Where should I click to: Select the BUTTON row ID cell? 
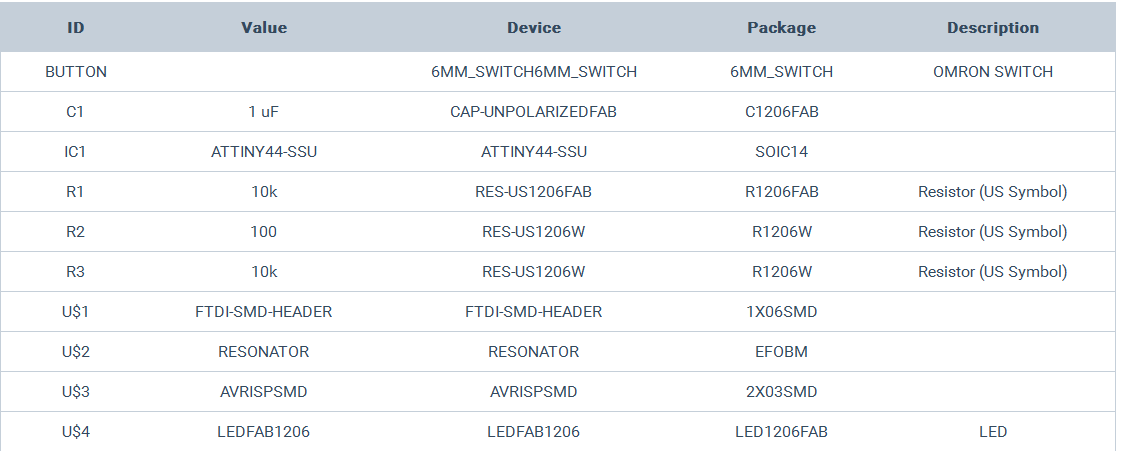(x=76, y=72)
